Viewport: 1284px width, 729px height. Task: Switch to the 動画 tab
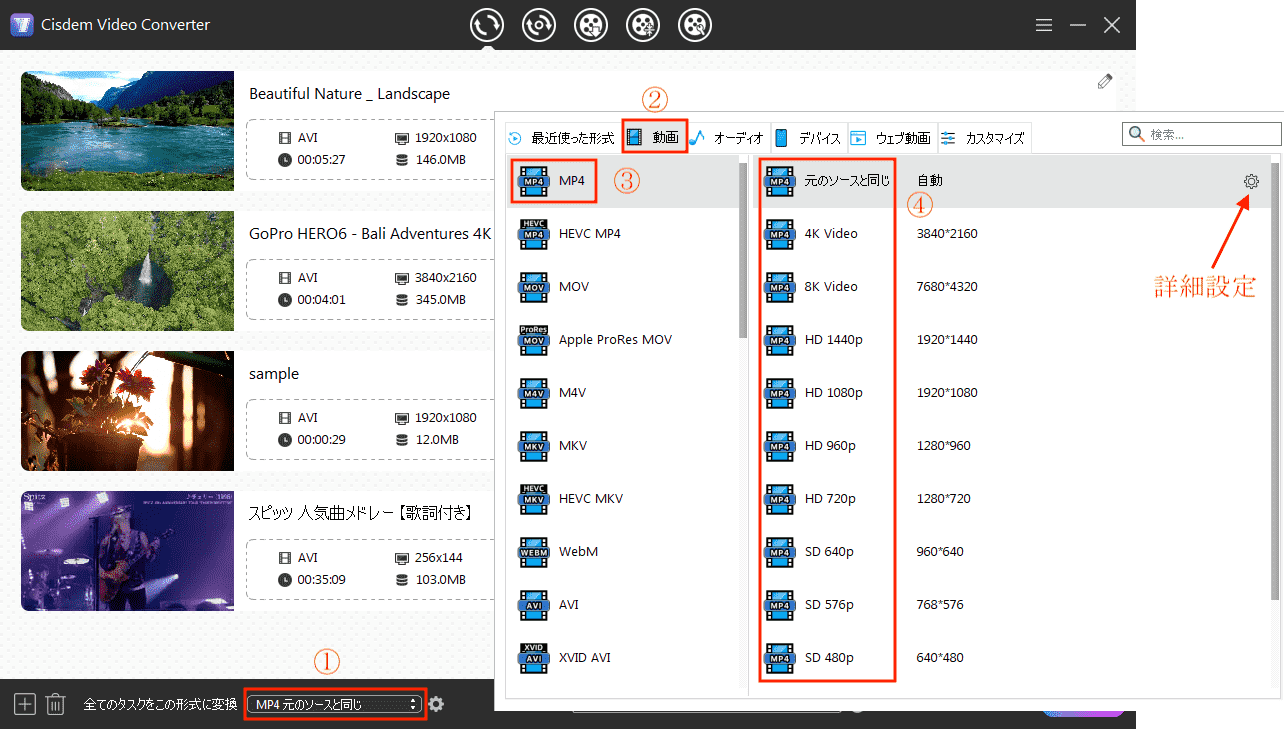click(x=655, y=137)
